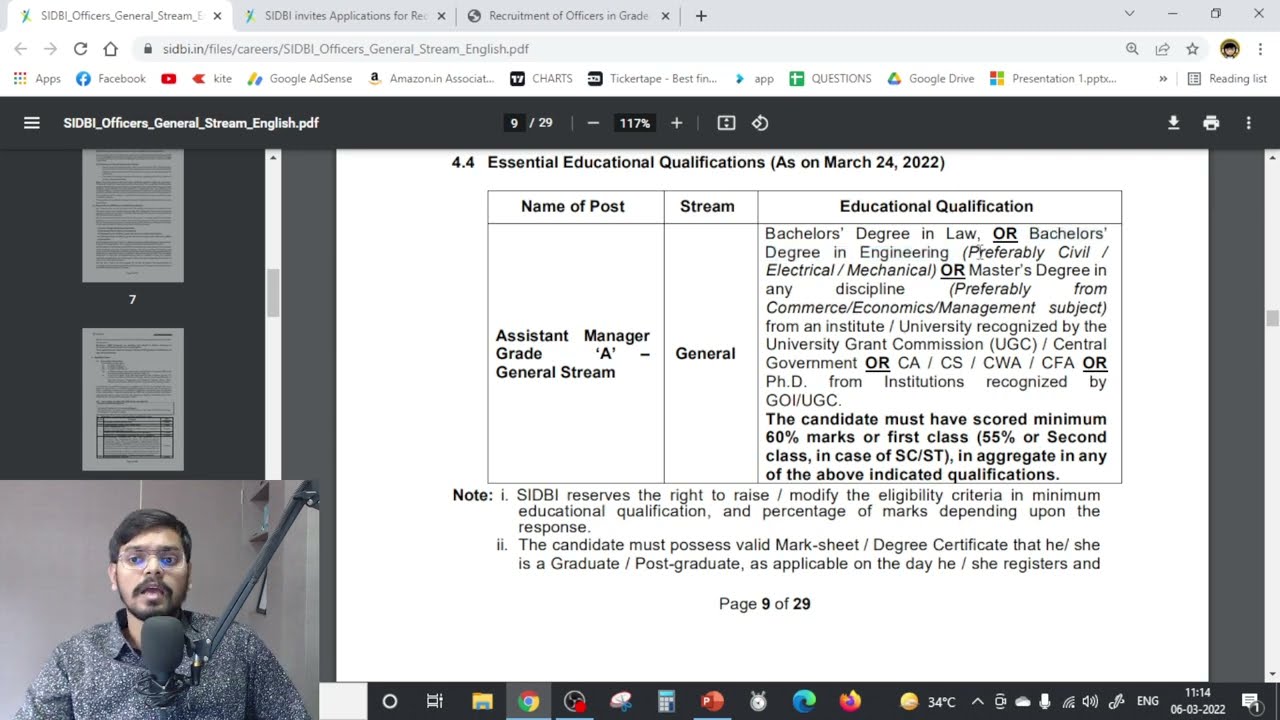Open Windows search Cortana circle
The image size is (1280, 720).
pos(390,701)
